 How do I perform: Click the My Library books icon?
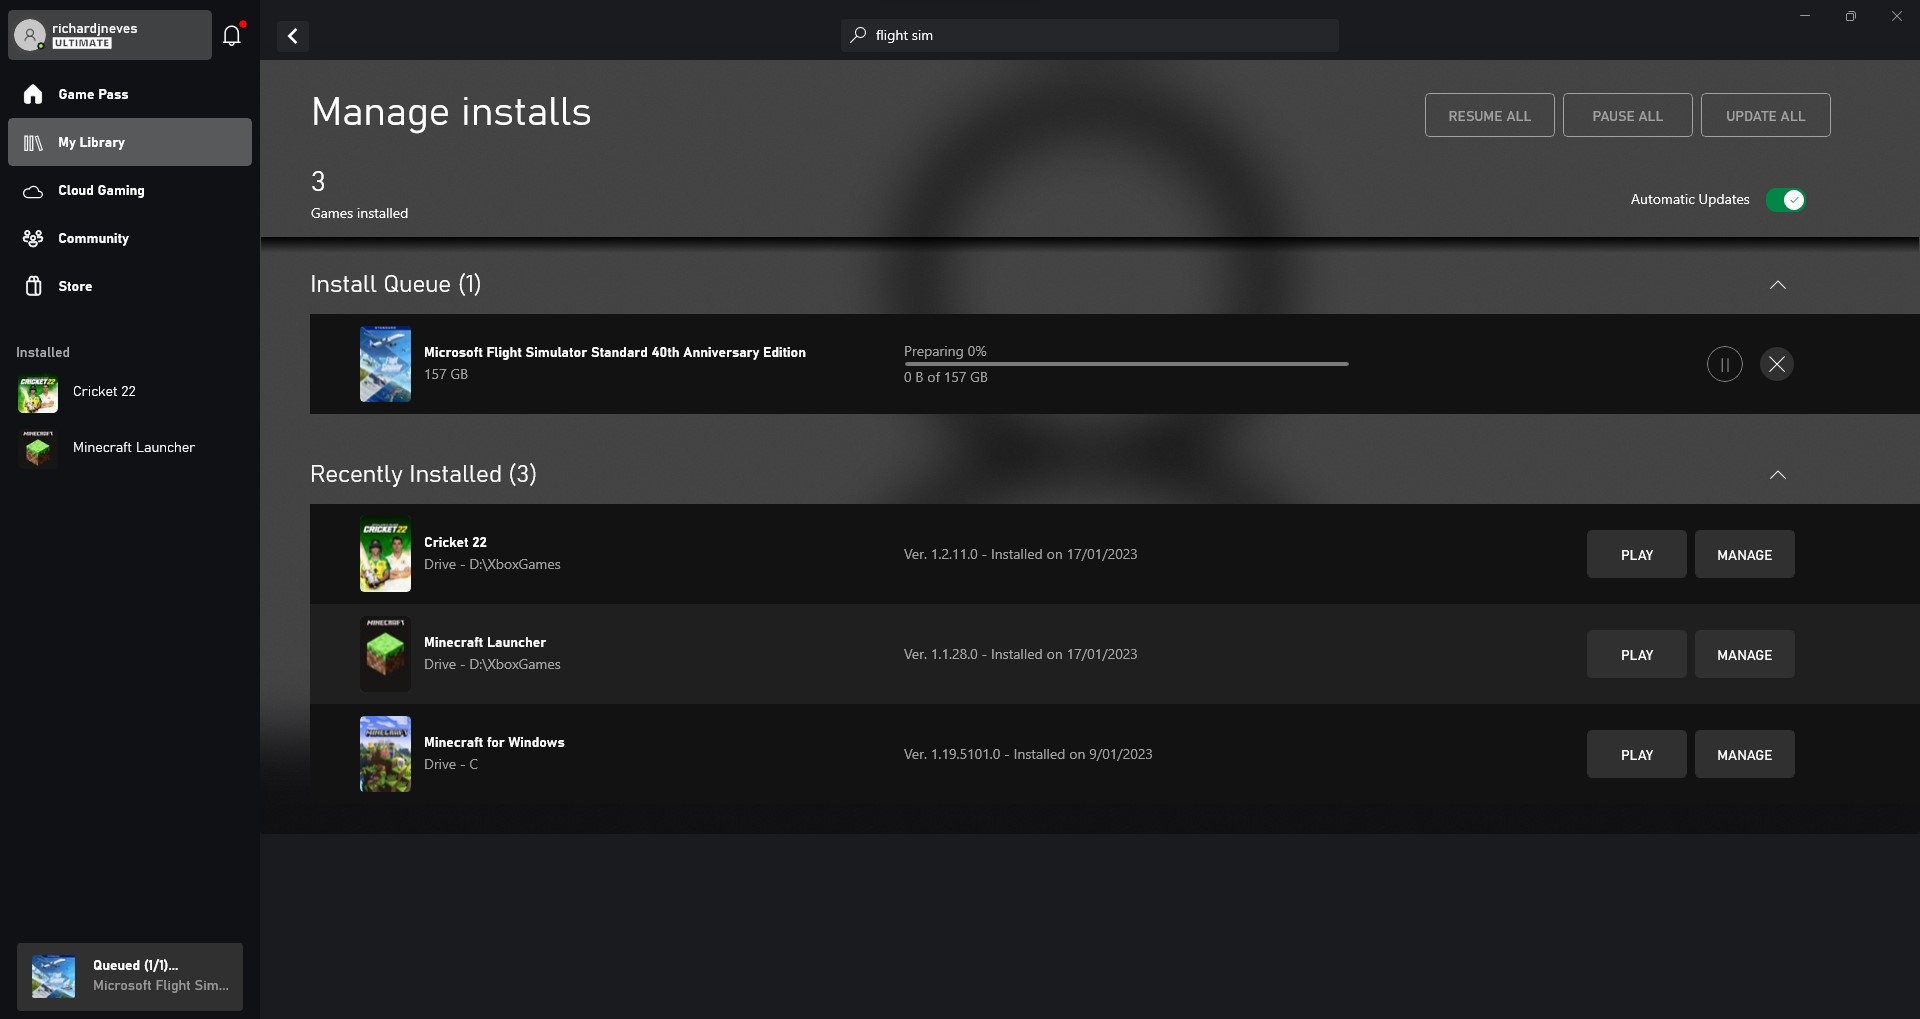coord(33,142)
